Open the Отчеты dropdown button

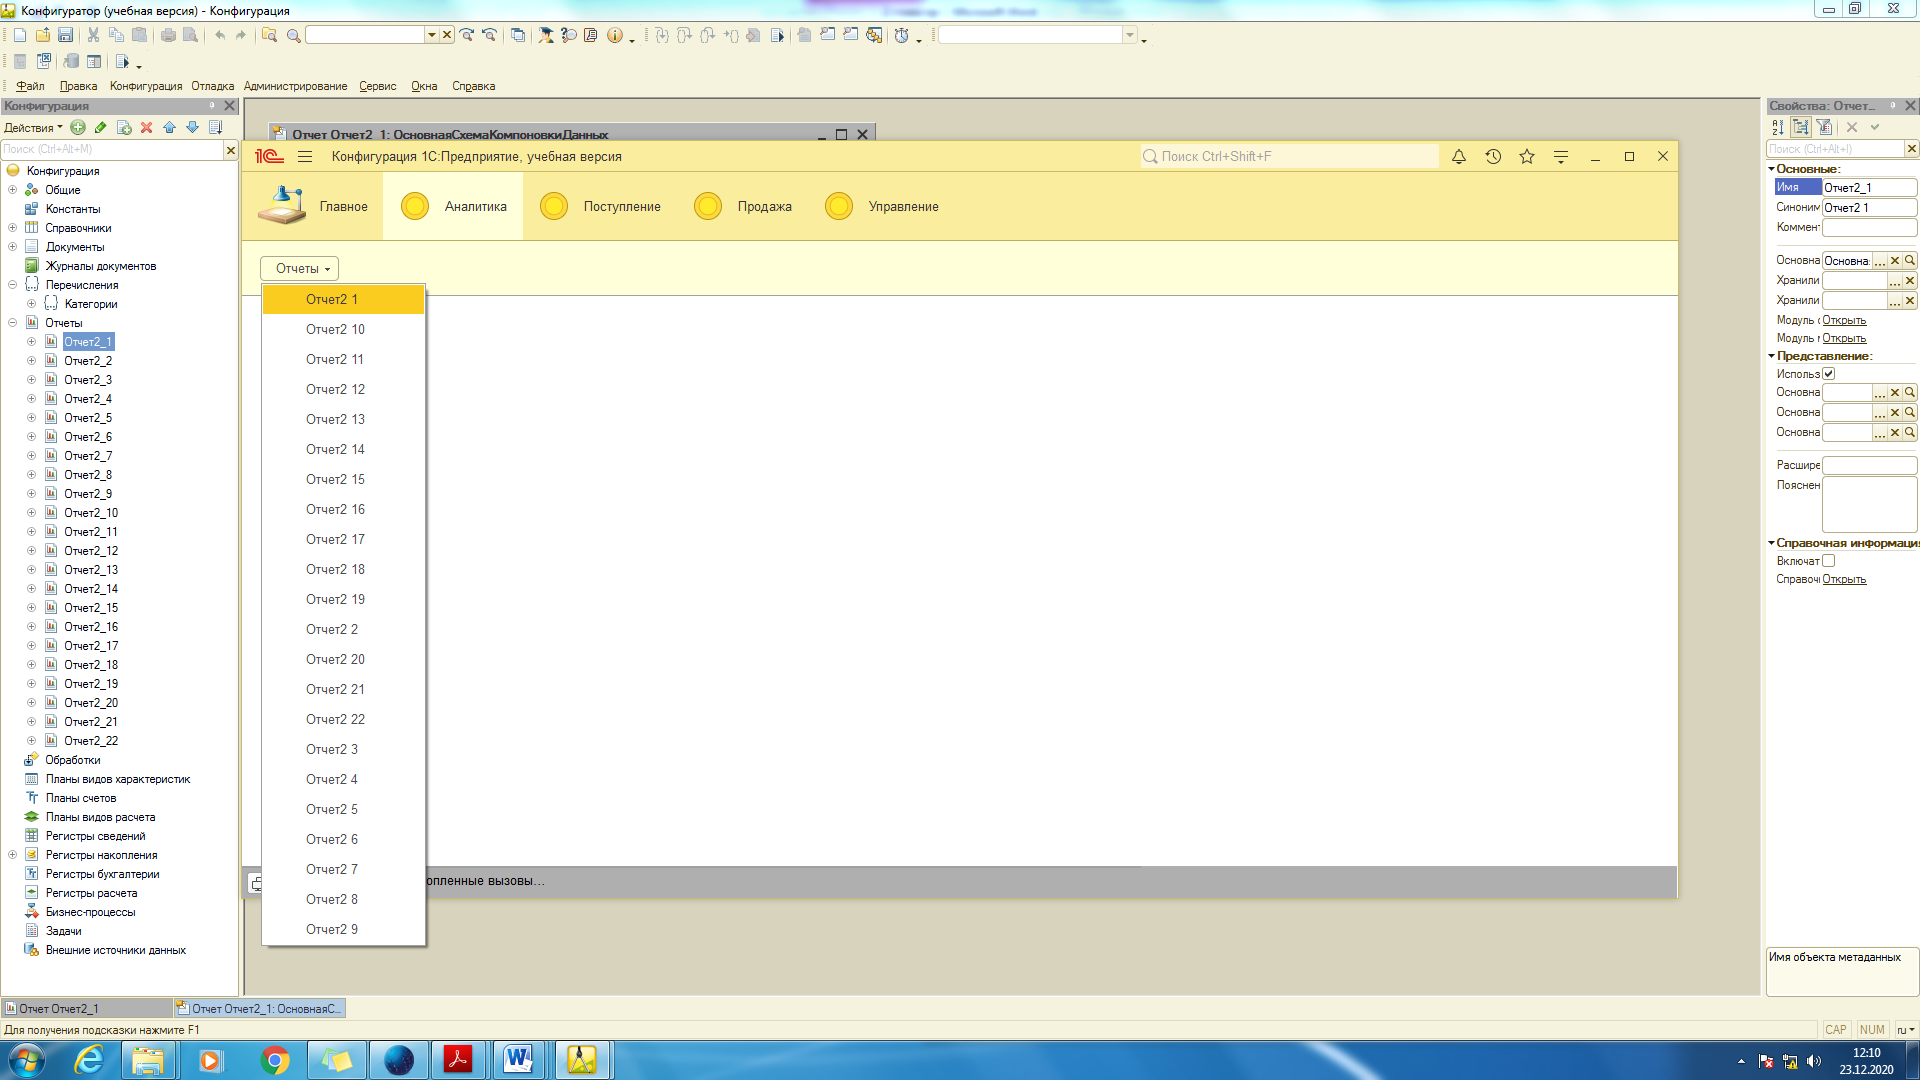point(300,269)
